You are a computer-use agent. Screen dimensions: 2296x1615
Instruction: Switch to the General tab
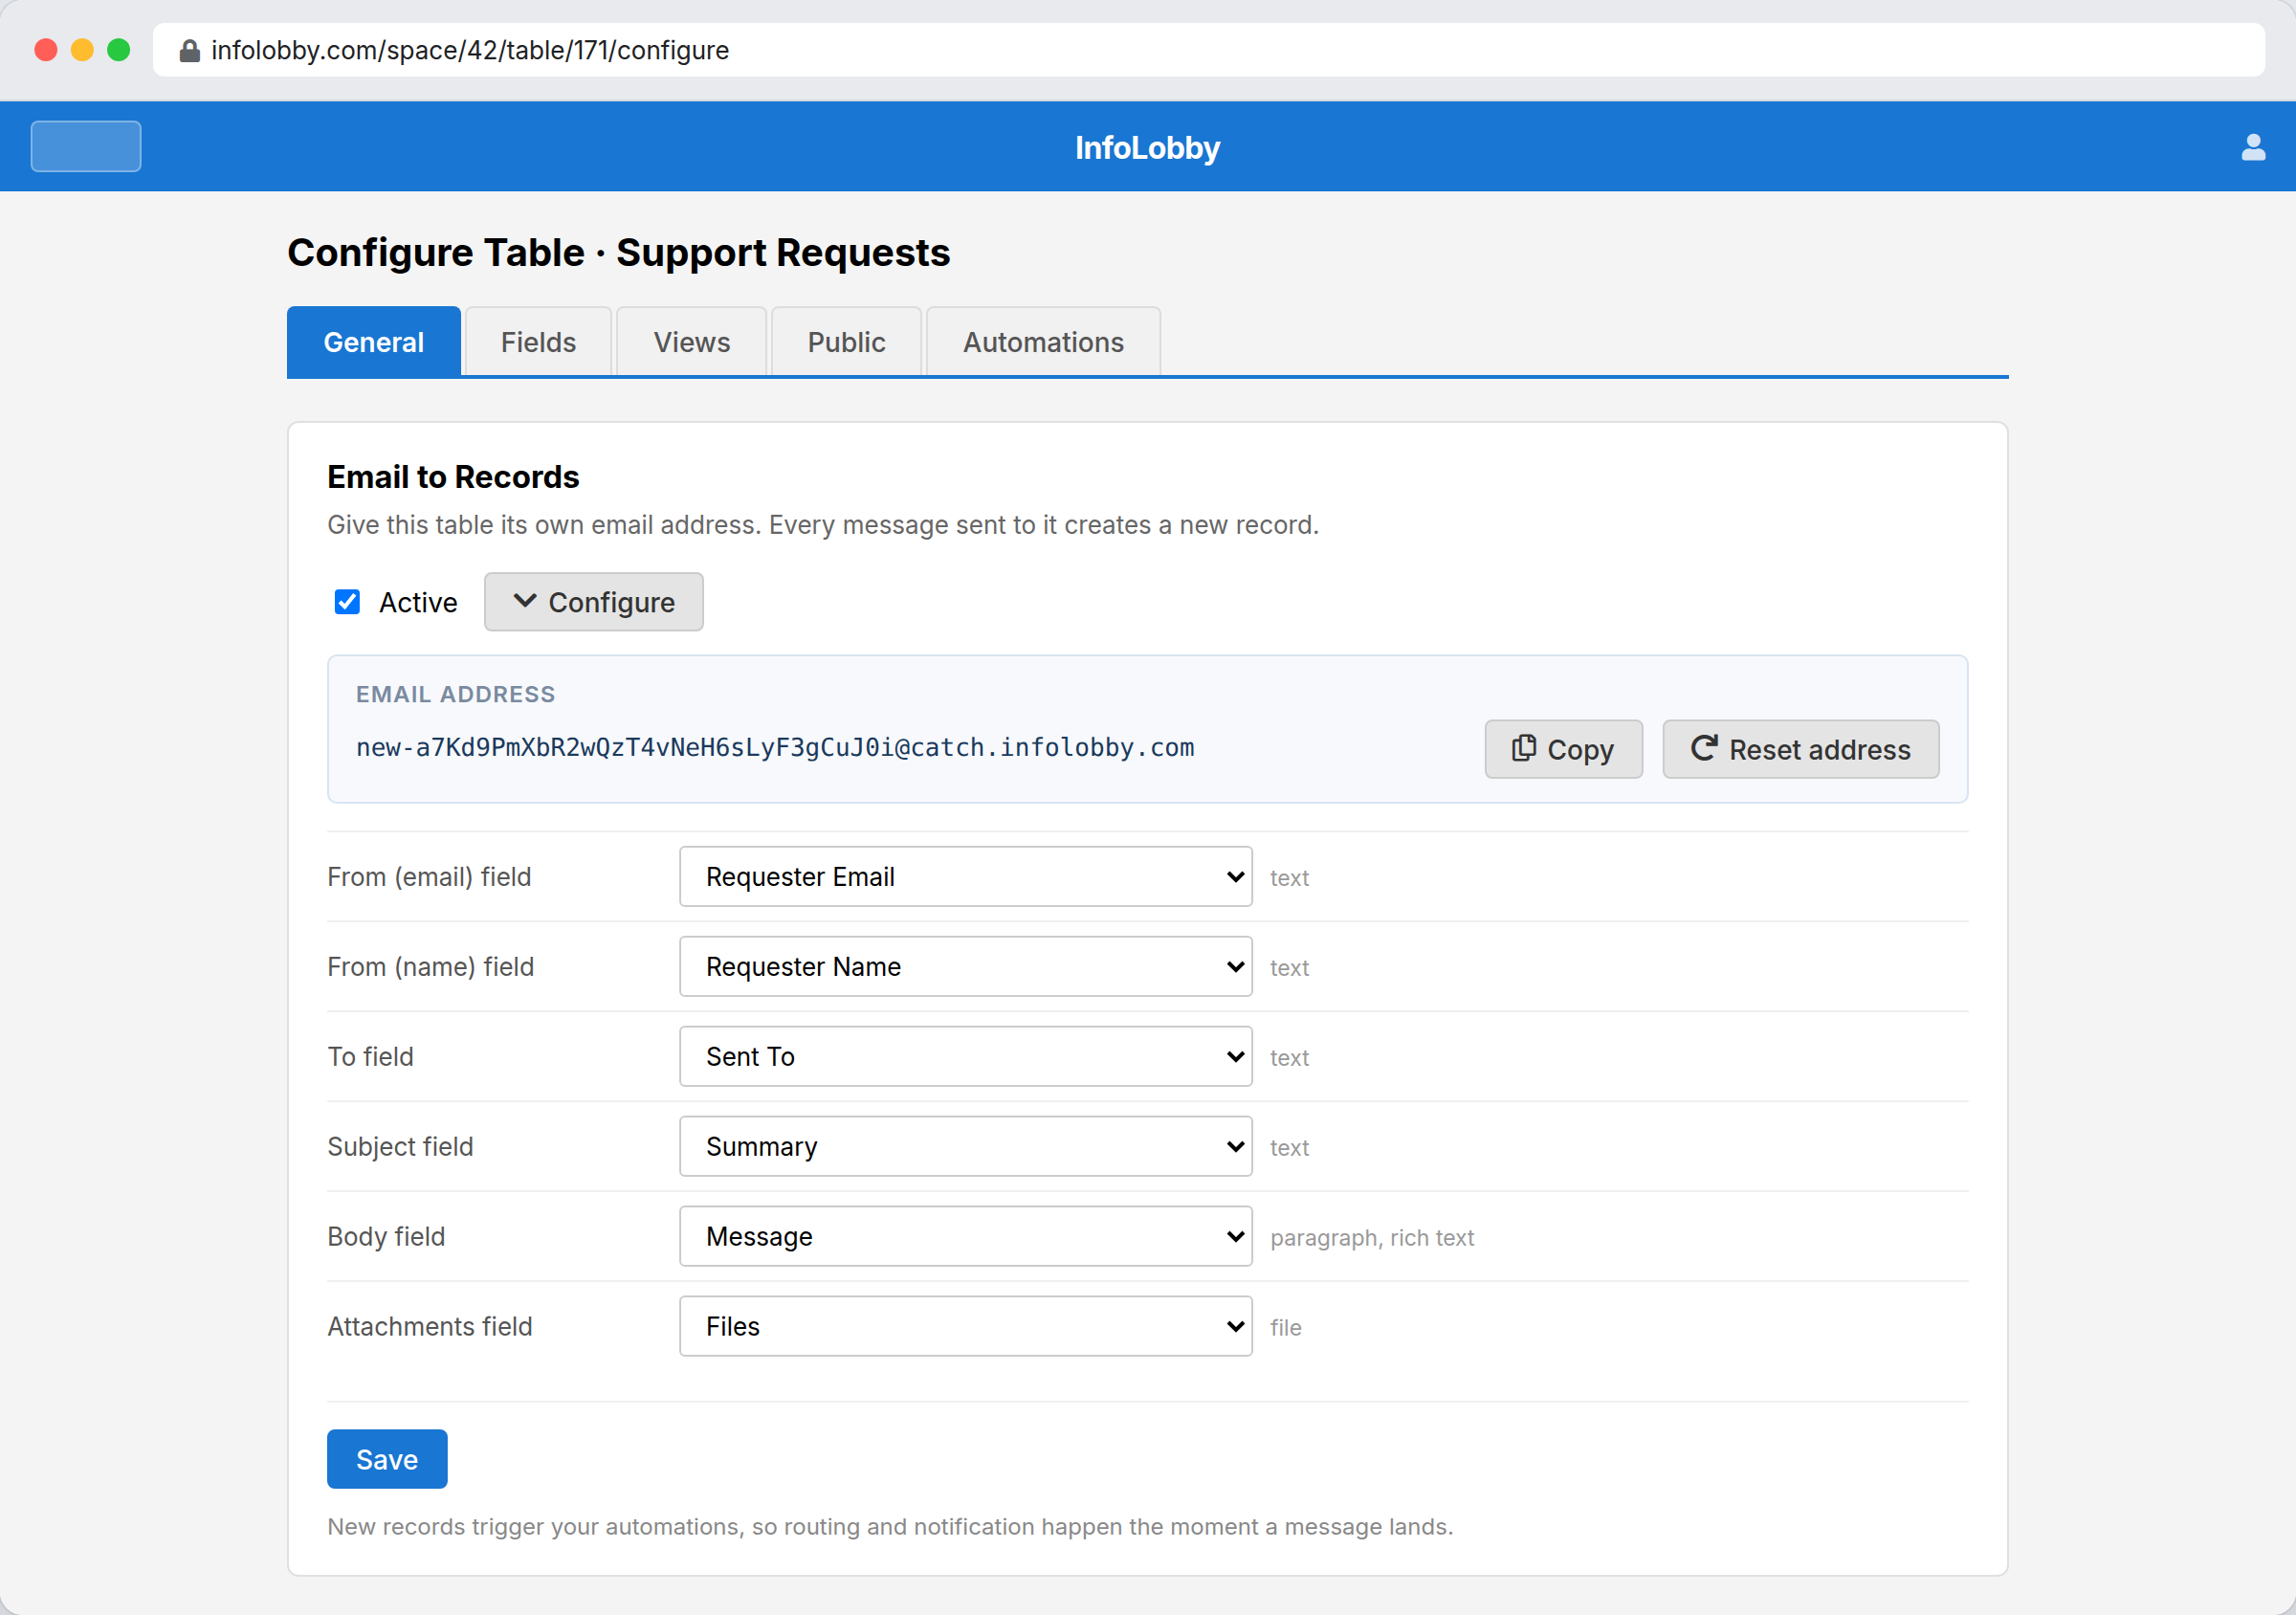pyautogui.click(x=374, y=342)
